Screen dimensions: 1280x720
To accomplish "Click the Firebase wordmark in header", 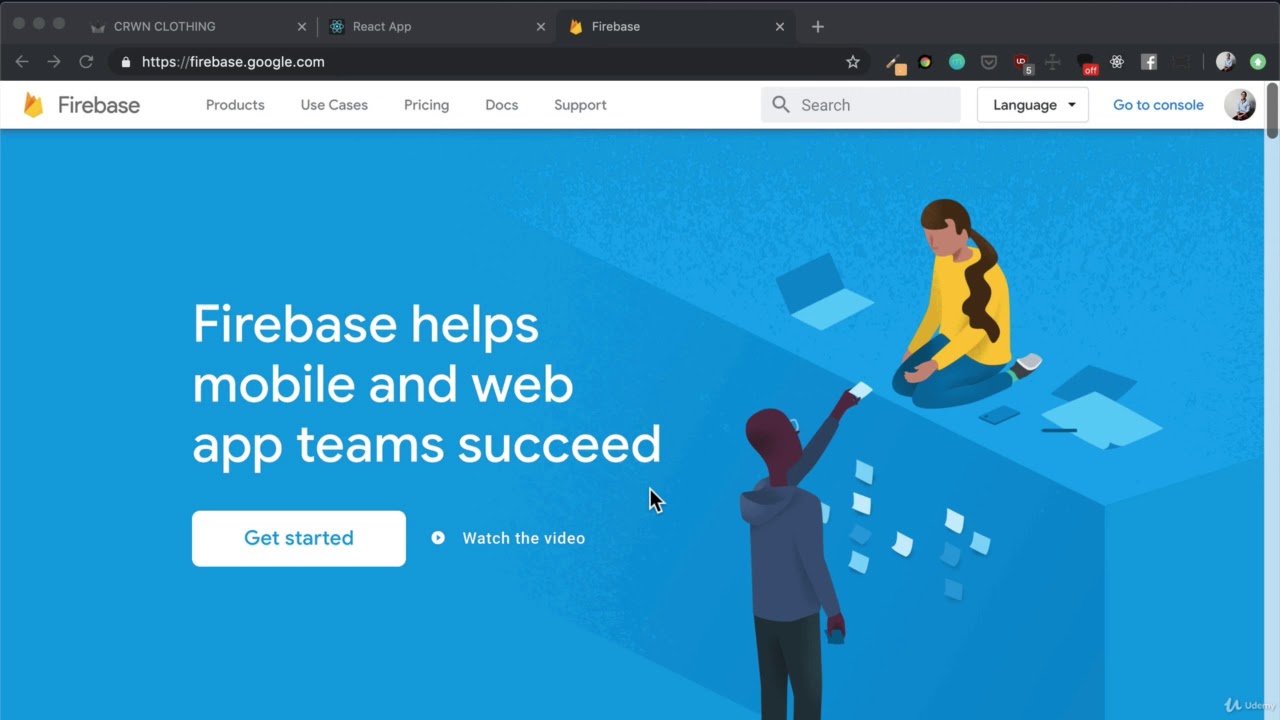I will (x=99, y=105).
